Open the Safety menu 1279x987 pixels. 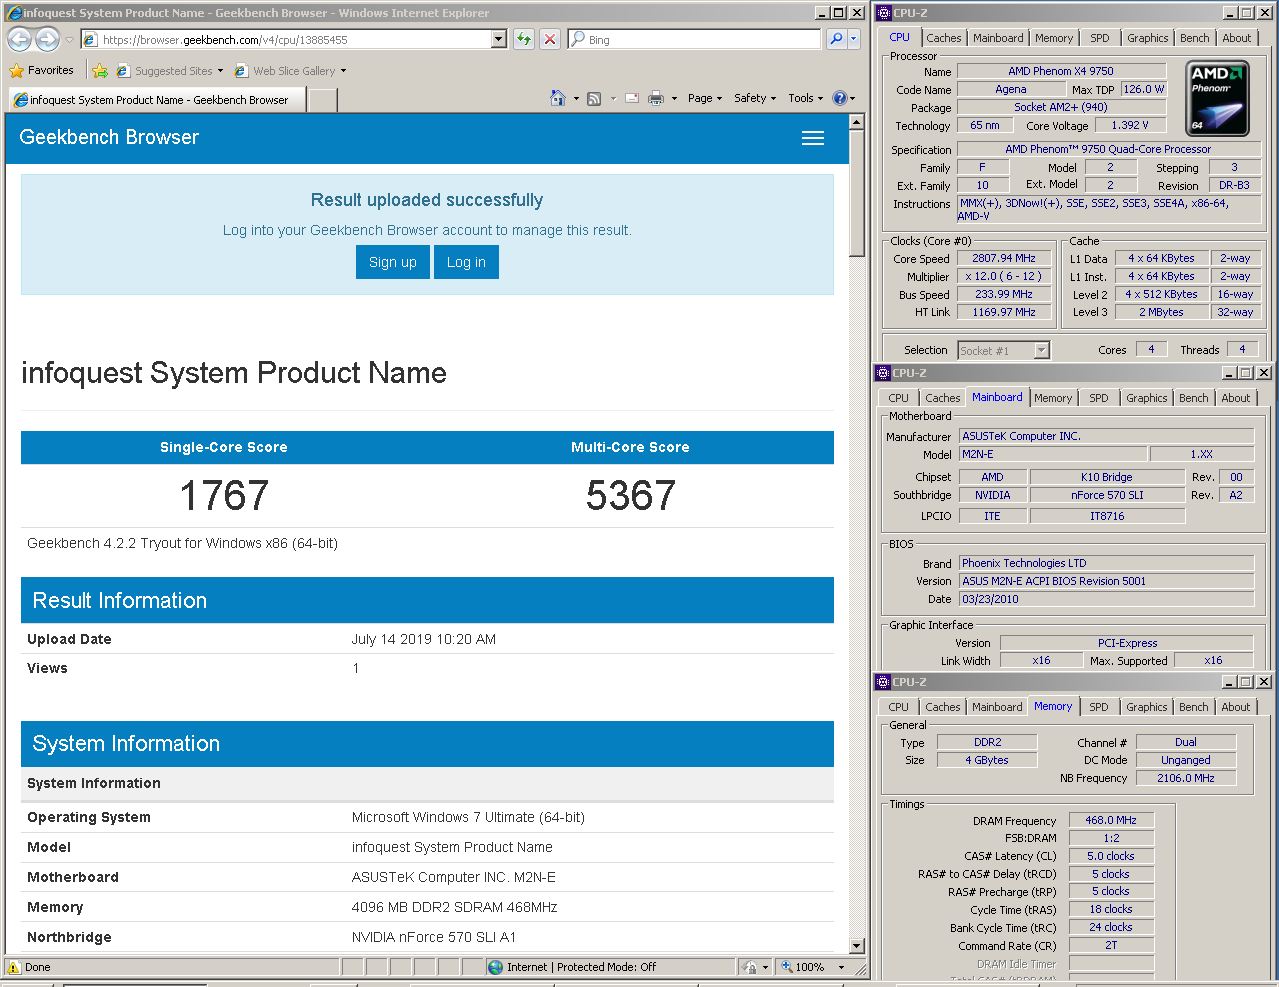pyautogui.click(x=755, y=98)
